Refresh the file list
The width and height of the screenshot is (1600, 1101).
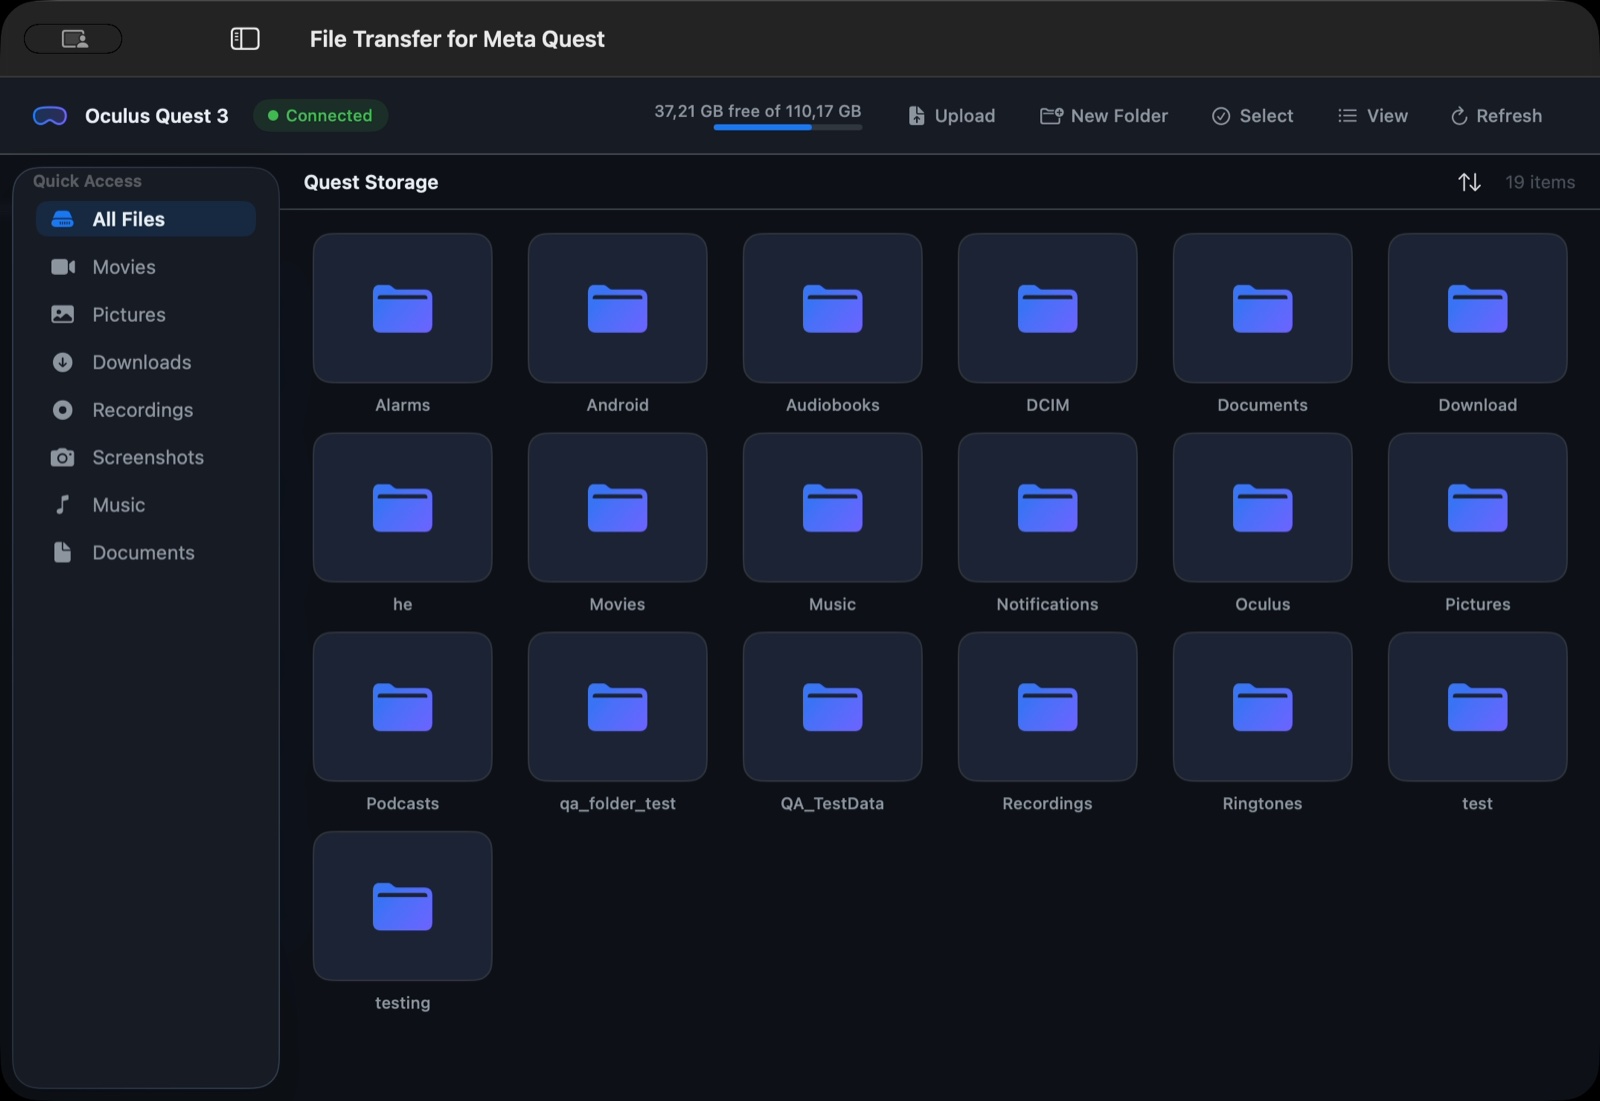[1496, 116]
